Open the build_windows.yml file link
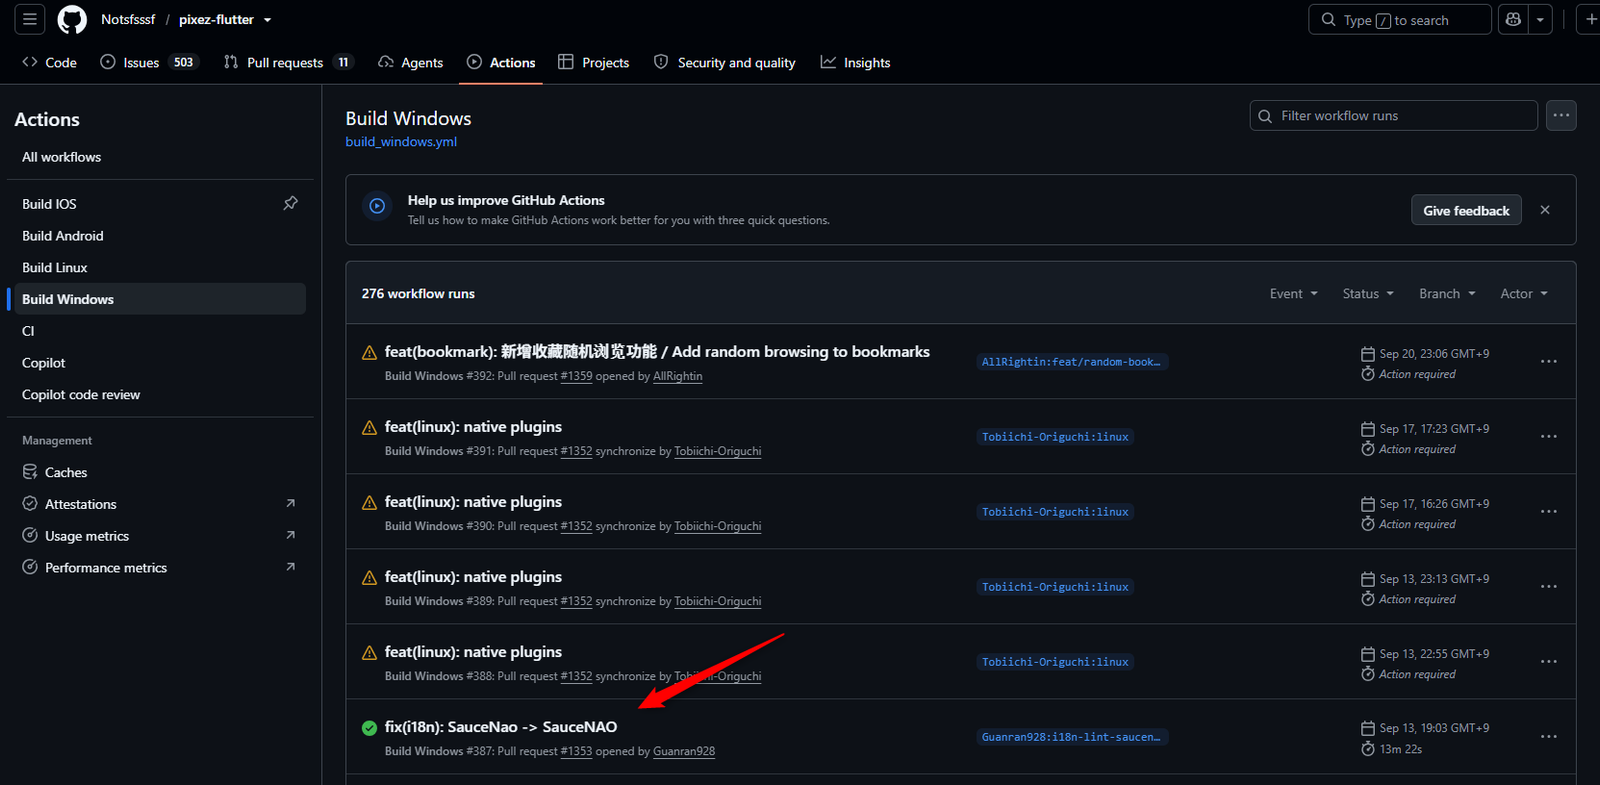This screenshot has height=785, width=1600. pos(401,142)
